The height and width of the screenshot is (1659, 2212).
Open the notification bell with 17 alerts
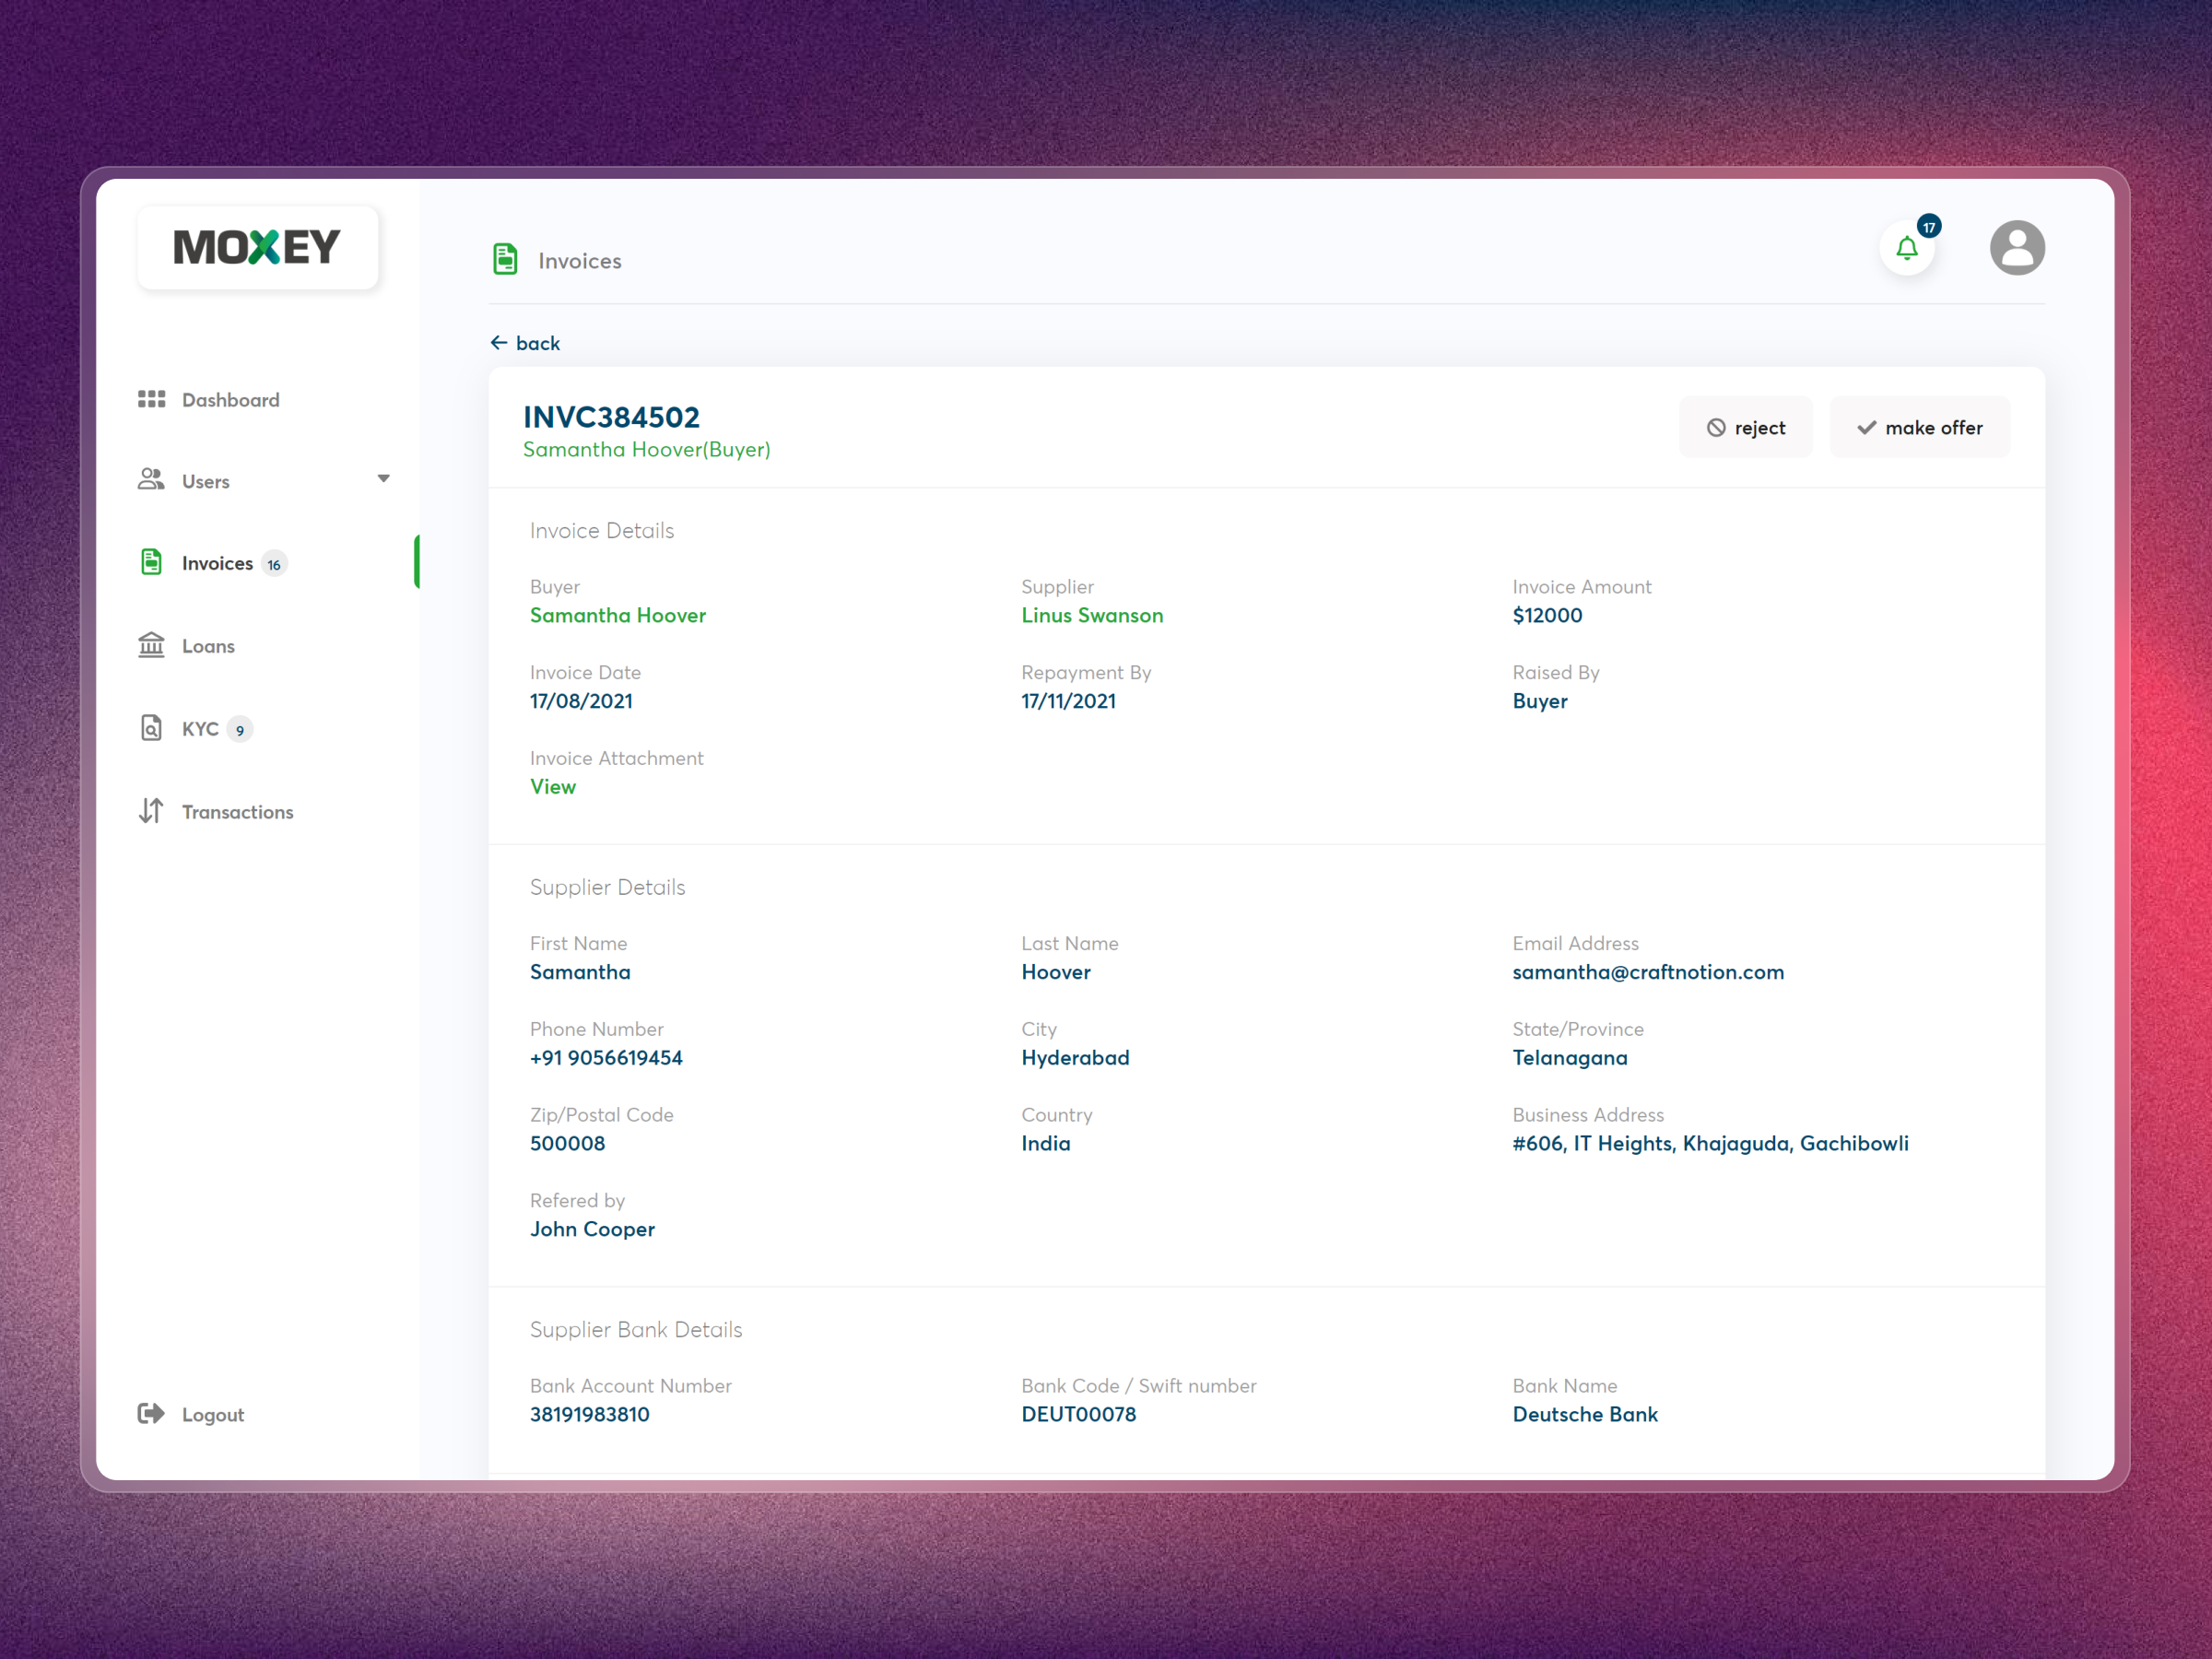(x=1906, y=248)
